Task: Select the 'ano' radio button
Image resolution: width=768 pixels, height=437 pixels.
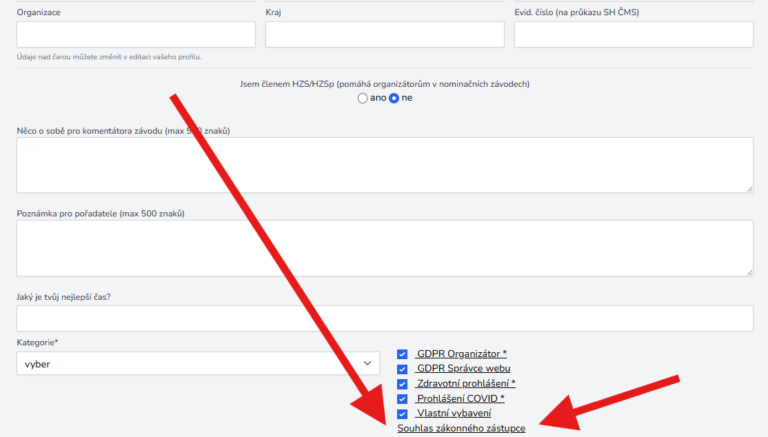Action: (362, 98)
